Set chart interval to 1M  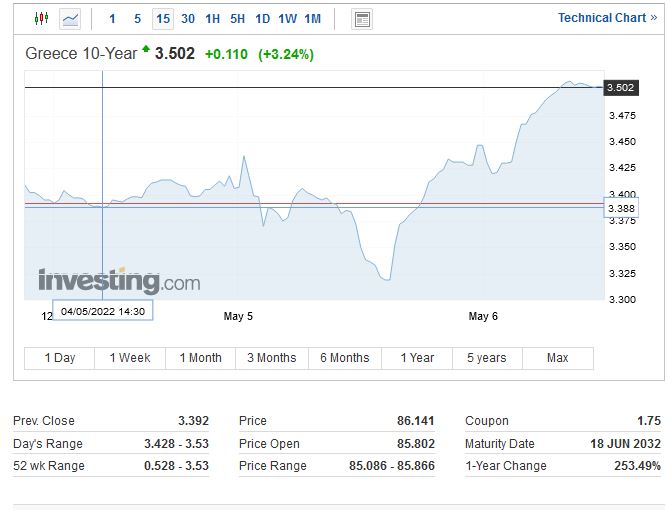pos(313,19)
